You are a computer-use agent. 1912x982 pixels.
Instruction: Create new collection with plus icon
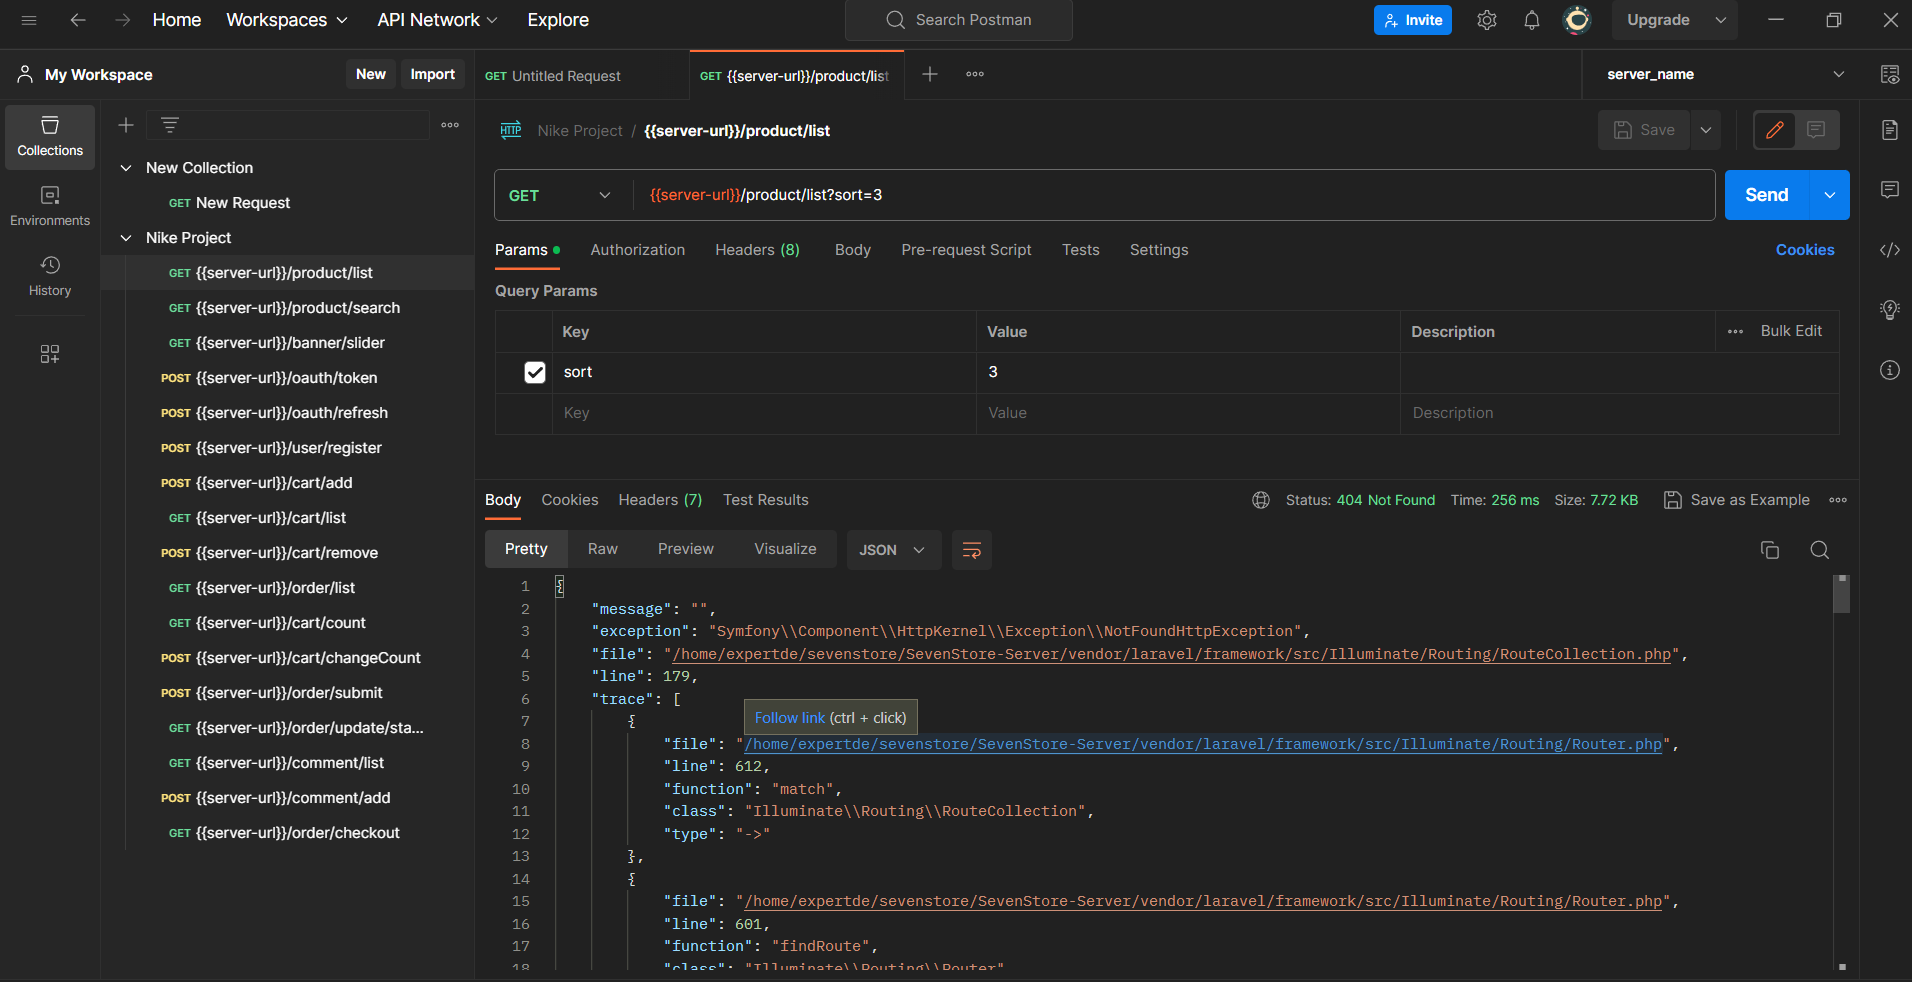coord(126,125)
